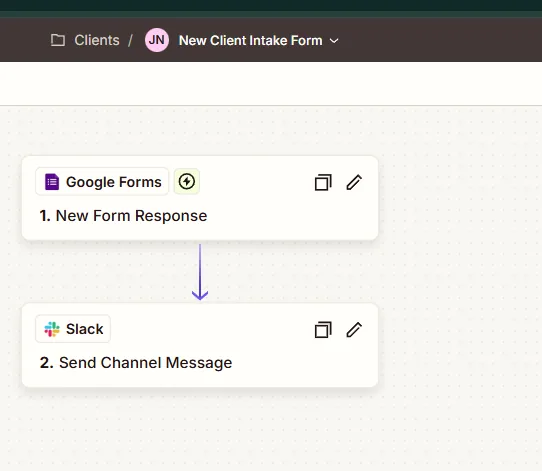Image resolution: width=542 pixels, height=471 pixels.
Task: Click the Slack app badge
Action: point(73,329)
